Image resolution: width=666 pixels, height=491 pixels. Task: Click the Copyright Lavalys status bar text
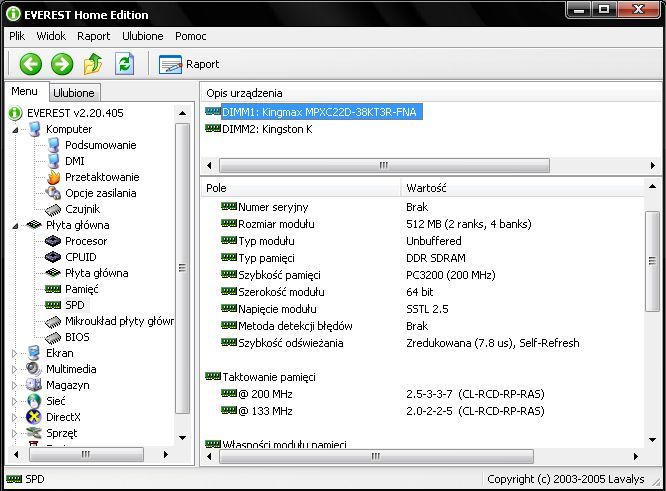pos(565,479)
